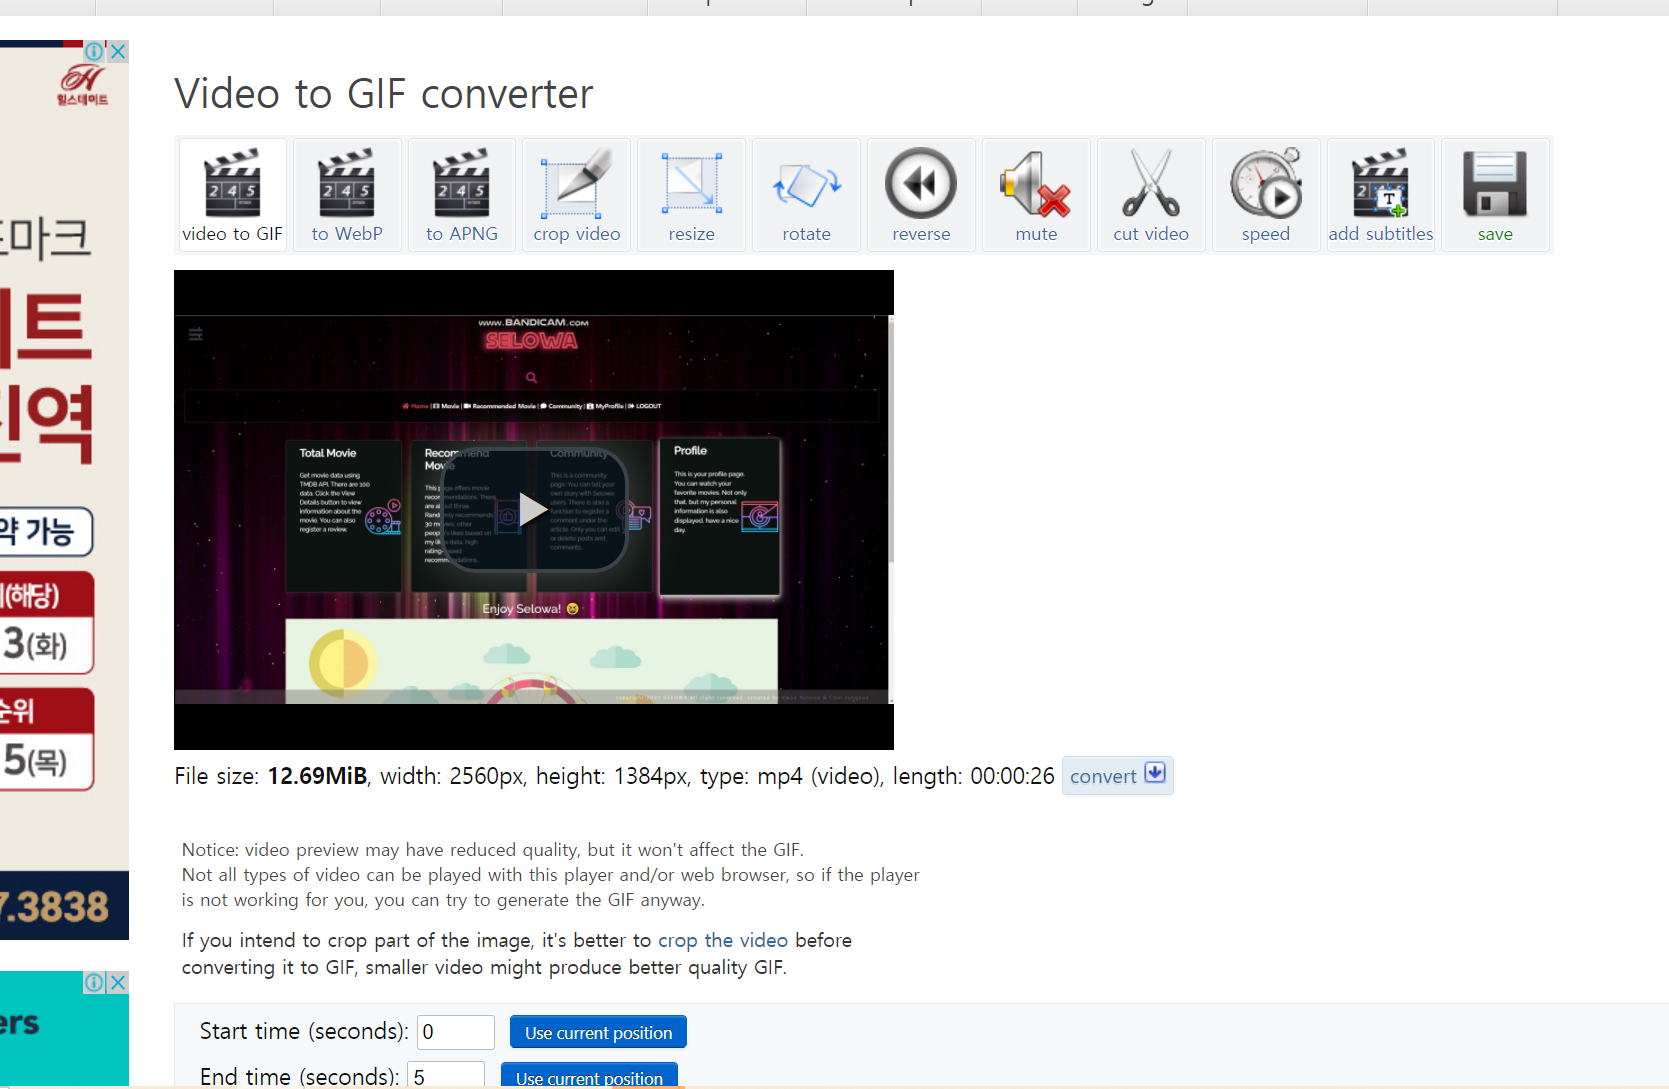The height and width of the screenshot is (1089, 1669).
Task: Select the to WebP converter icon
Action: pyautogui.click(x=347, y=195)
